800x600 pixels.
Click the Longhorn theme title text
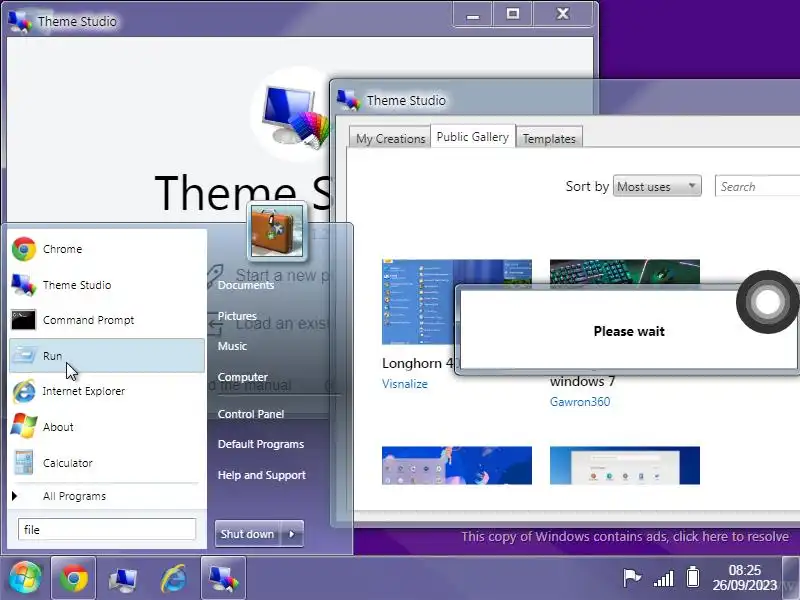[x=417, y=363]
